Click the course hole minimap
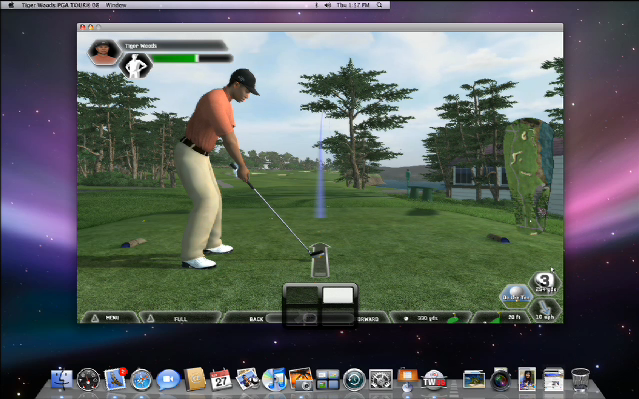Viewport: 639px width, 399px height. click(528, 175)
